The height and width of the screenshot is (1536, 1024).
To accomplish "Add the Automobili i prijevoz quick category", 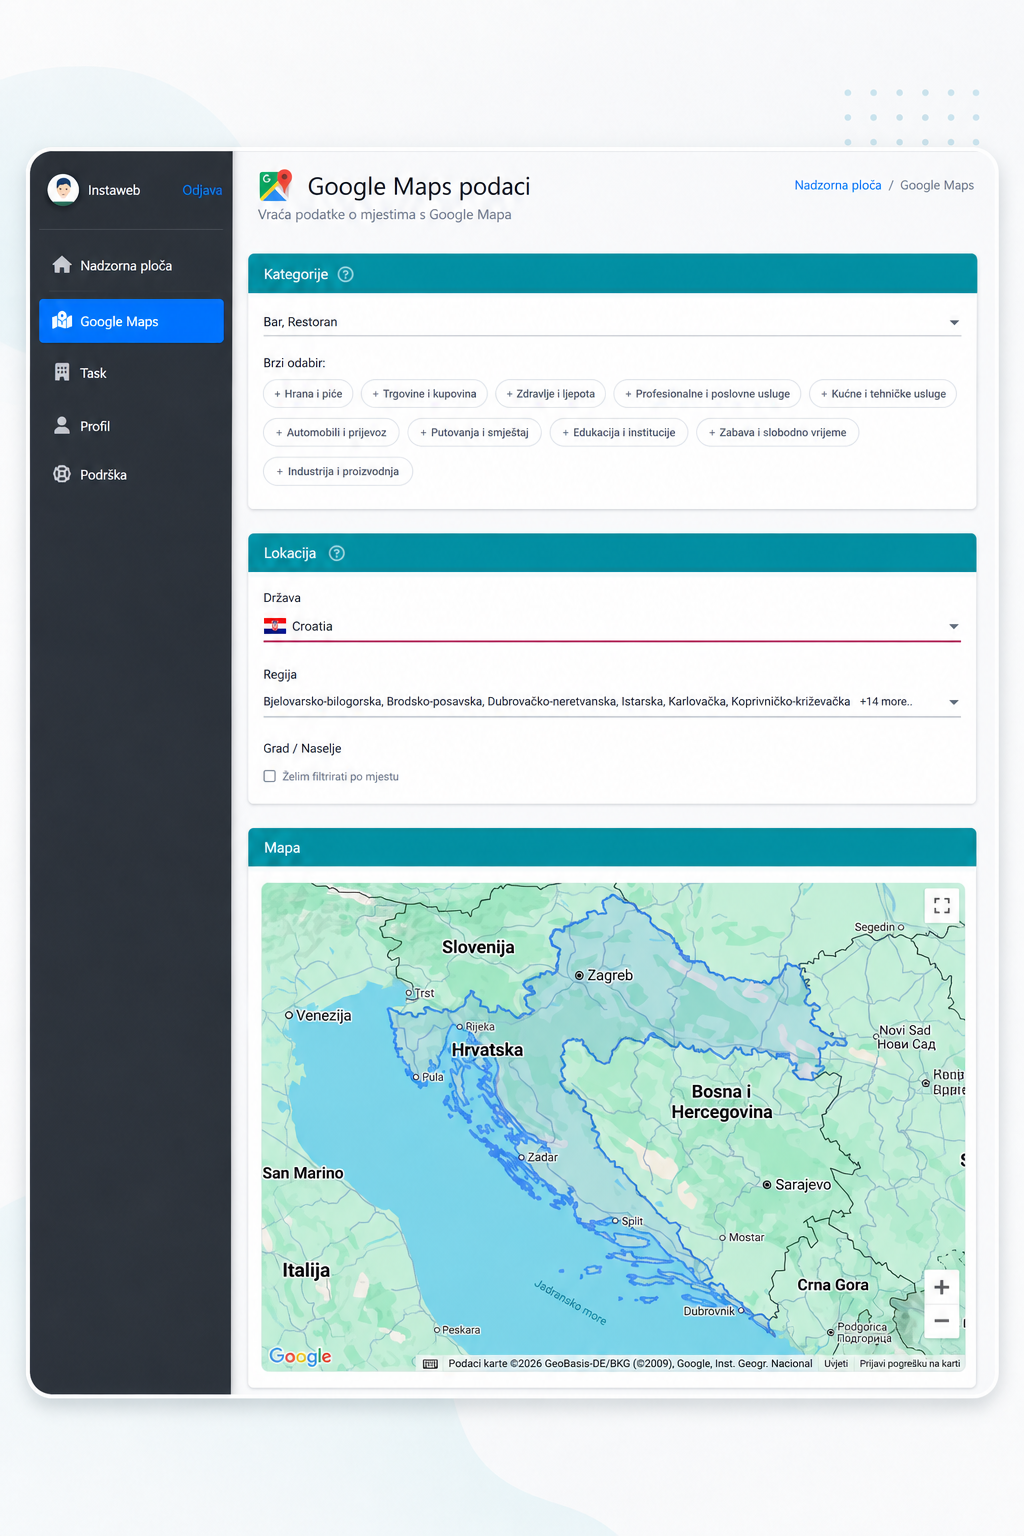I will pyautogui.click(x=331, y=433).
